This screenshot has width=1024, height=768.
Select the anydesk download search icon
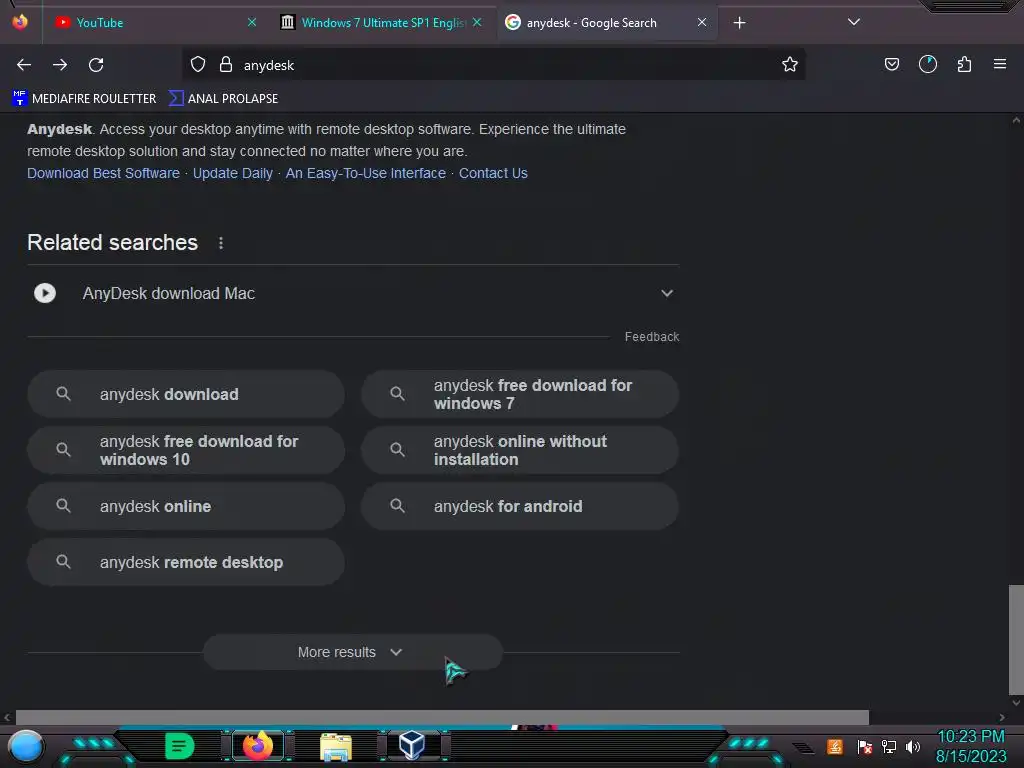pyautogui.click(x=63, y=394)
